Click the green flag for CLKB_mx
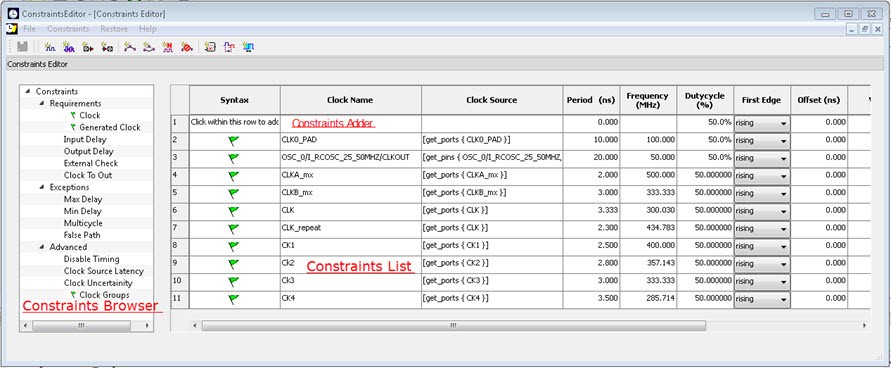 [234, 194]
